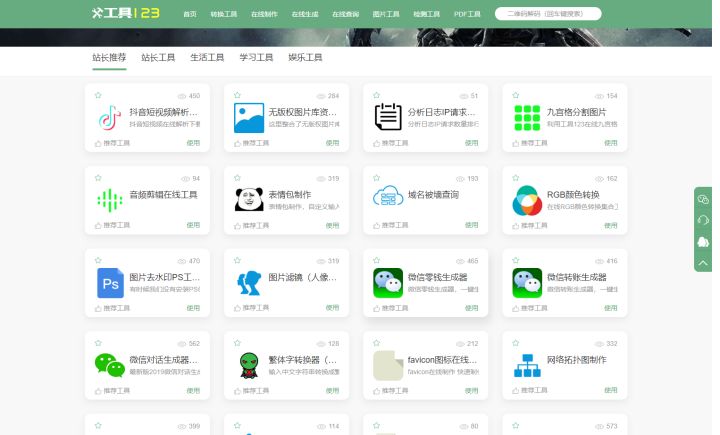Toggle favorite star on 域名被墙查询 card
720x435 pixels.
(377, 178)
